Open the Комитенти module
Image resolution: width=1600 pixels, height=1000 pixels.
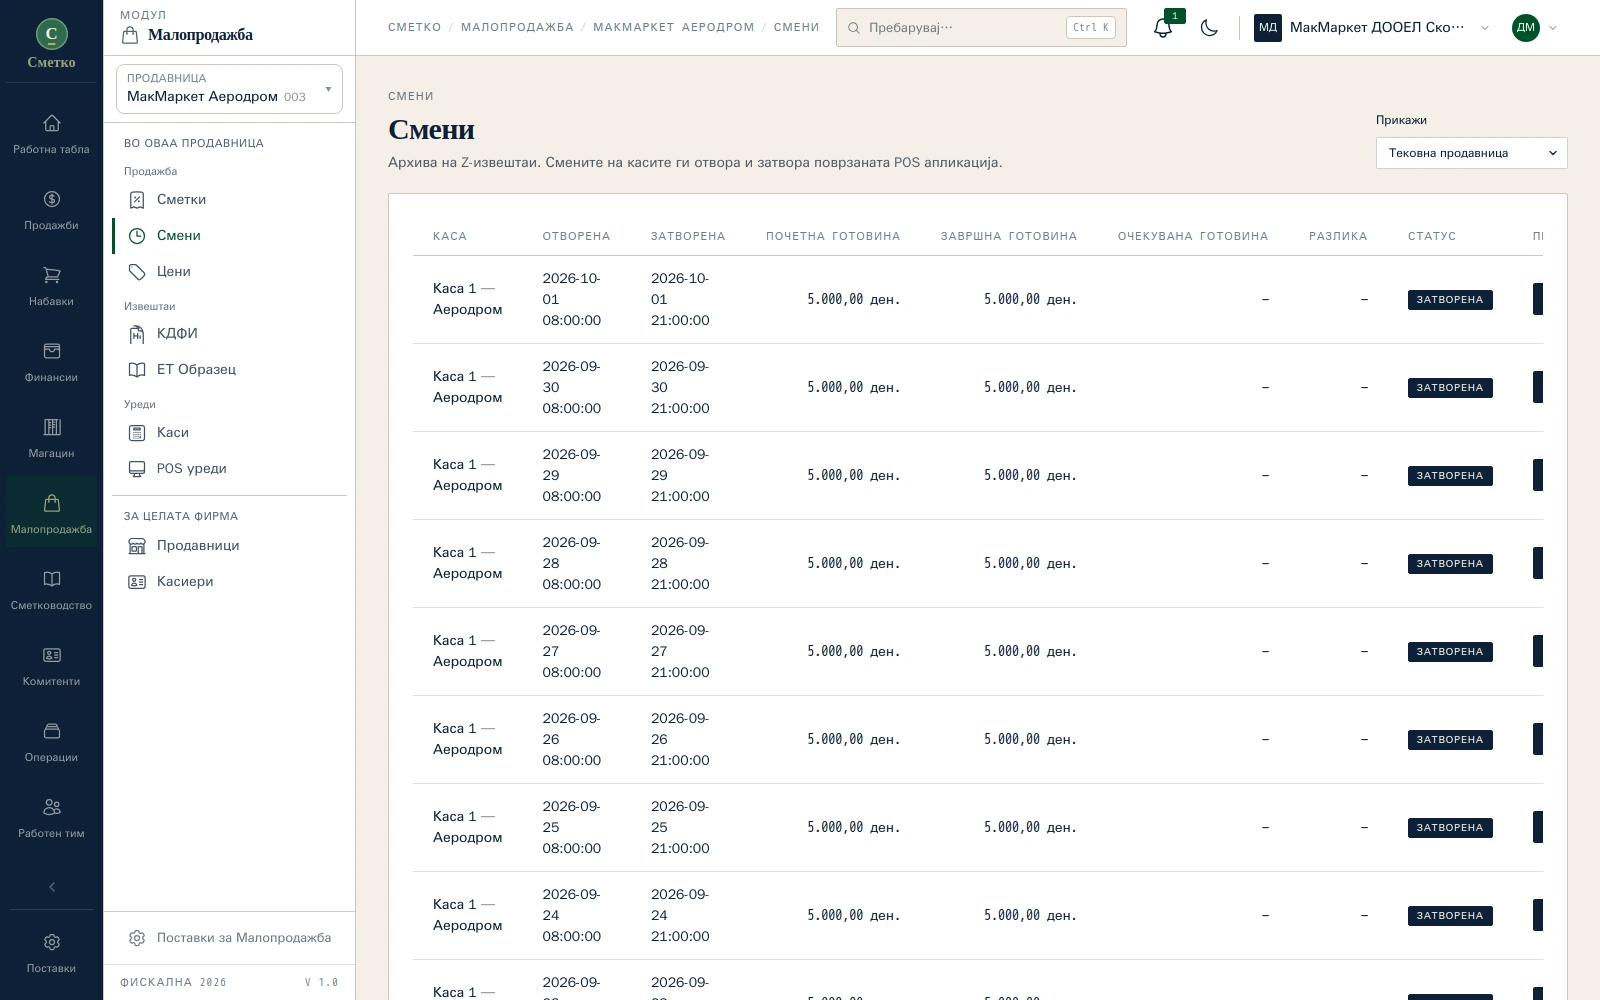pos(51,667)
